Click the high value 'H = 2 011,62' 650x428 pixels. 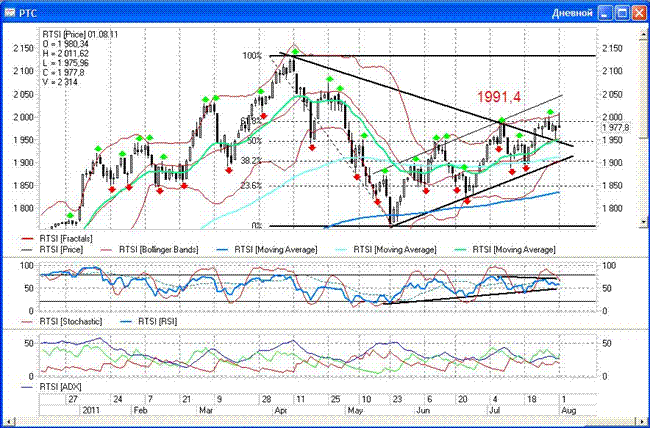click(65, 54)
